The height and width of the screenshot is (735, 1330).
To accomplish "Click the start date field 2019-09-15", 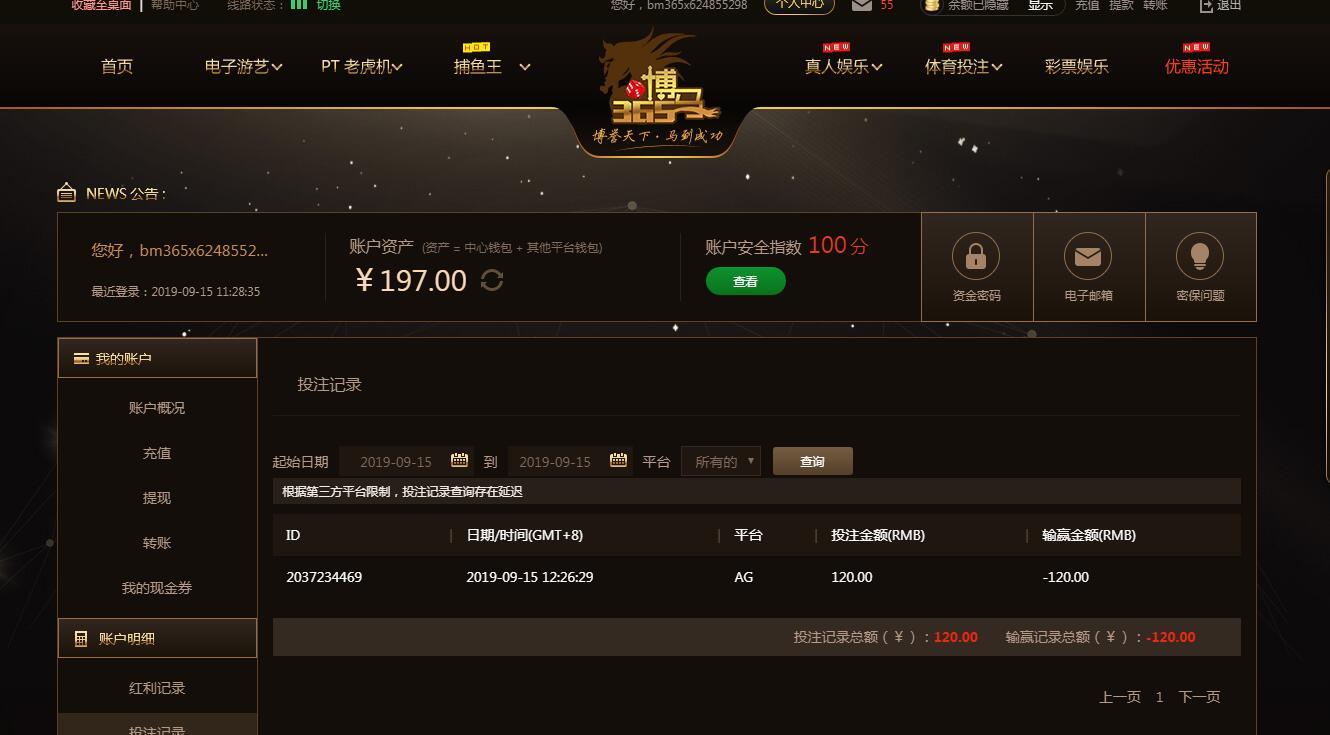I will (x=396, y=461).
